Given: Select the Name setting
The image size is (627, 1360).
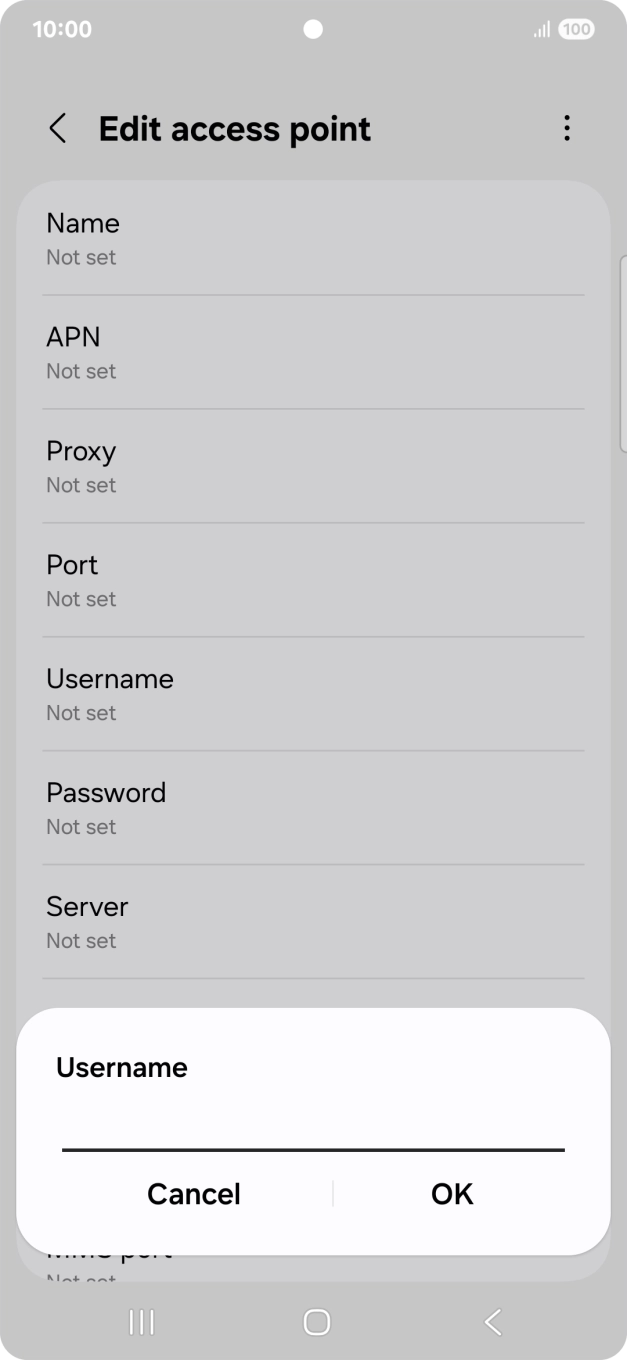Looking at the screenshot, I should click(313, 238).
